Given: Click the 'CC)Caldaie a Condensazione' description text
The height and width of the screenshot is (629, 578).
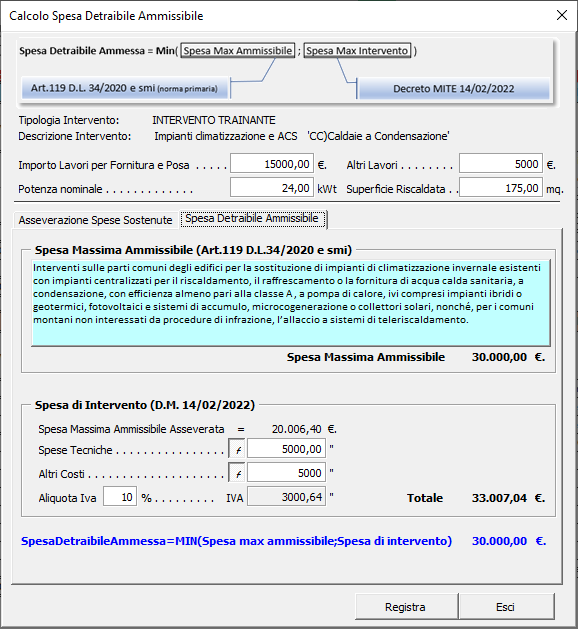Looking at the screenshot, I should pos(378,136).
